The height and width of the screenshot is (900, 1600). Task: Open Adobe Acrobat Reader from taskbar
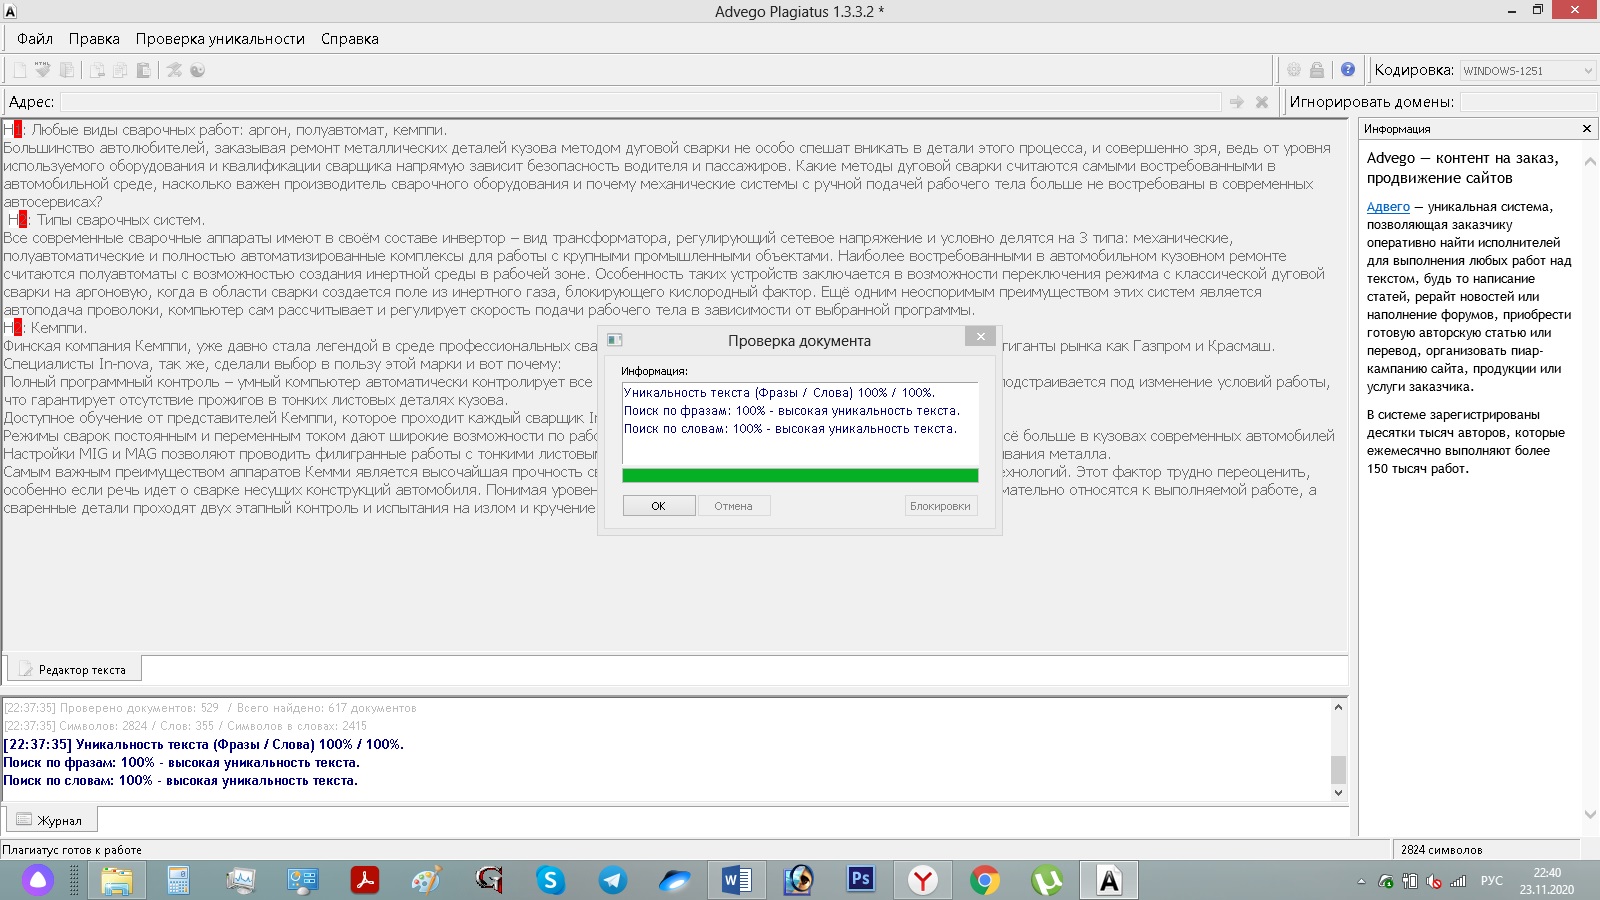(364, 880)
